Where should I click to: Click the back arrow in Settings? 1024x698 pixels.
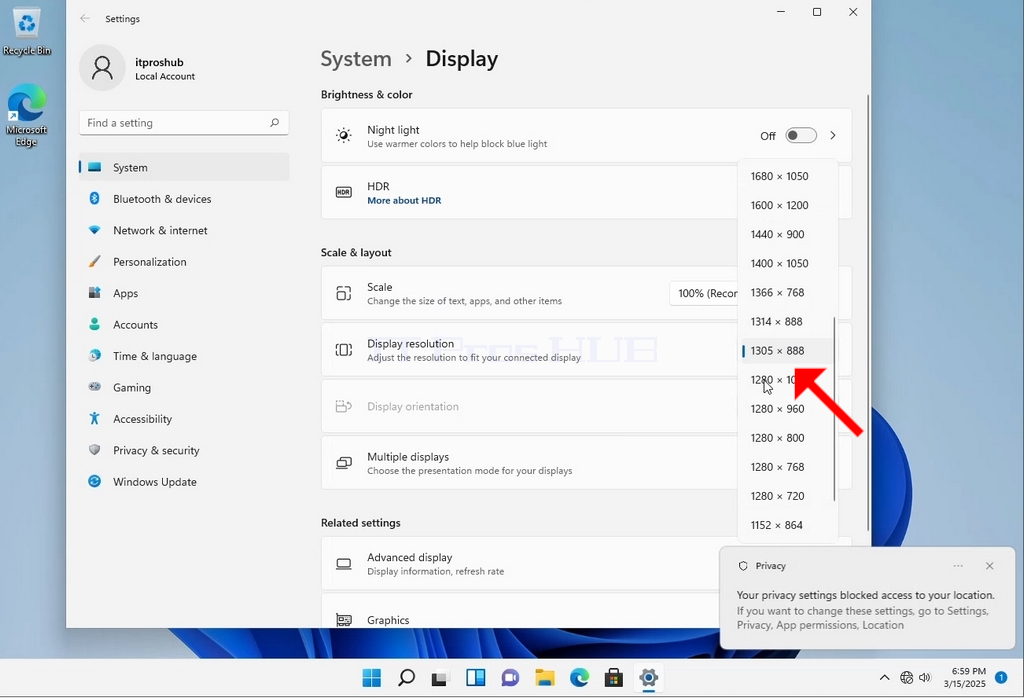85,18
